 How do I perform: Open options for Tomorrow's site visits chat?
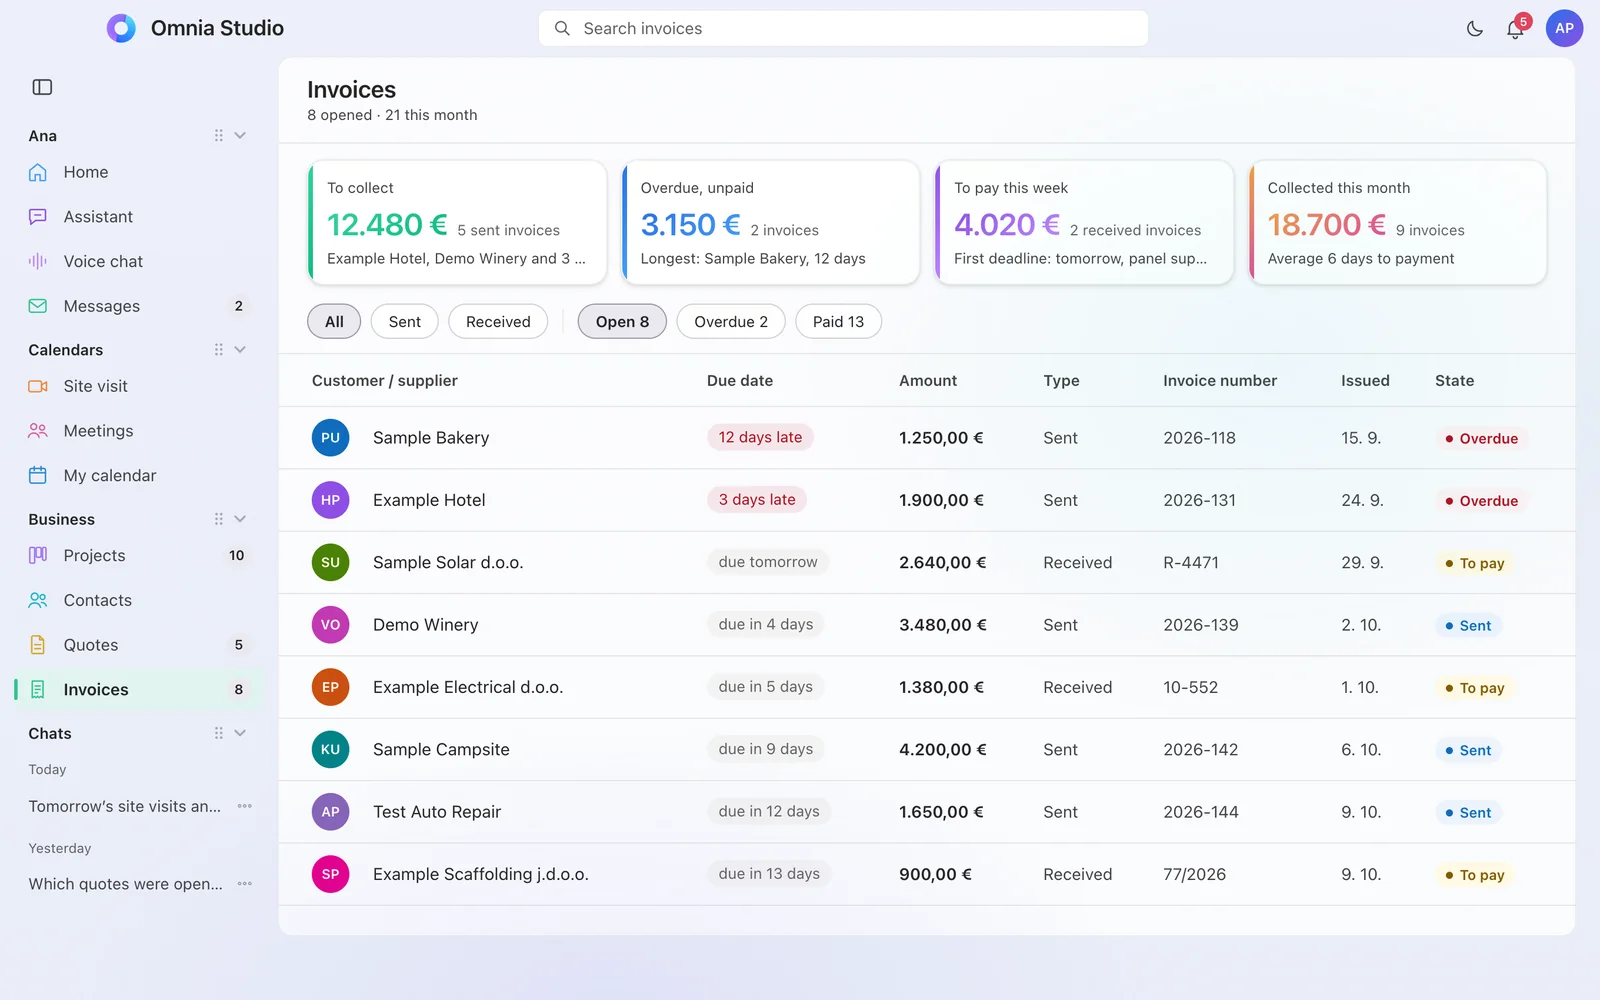(245, 806)
